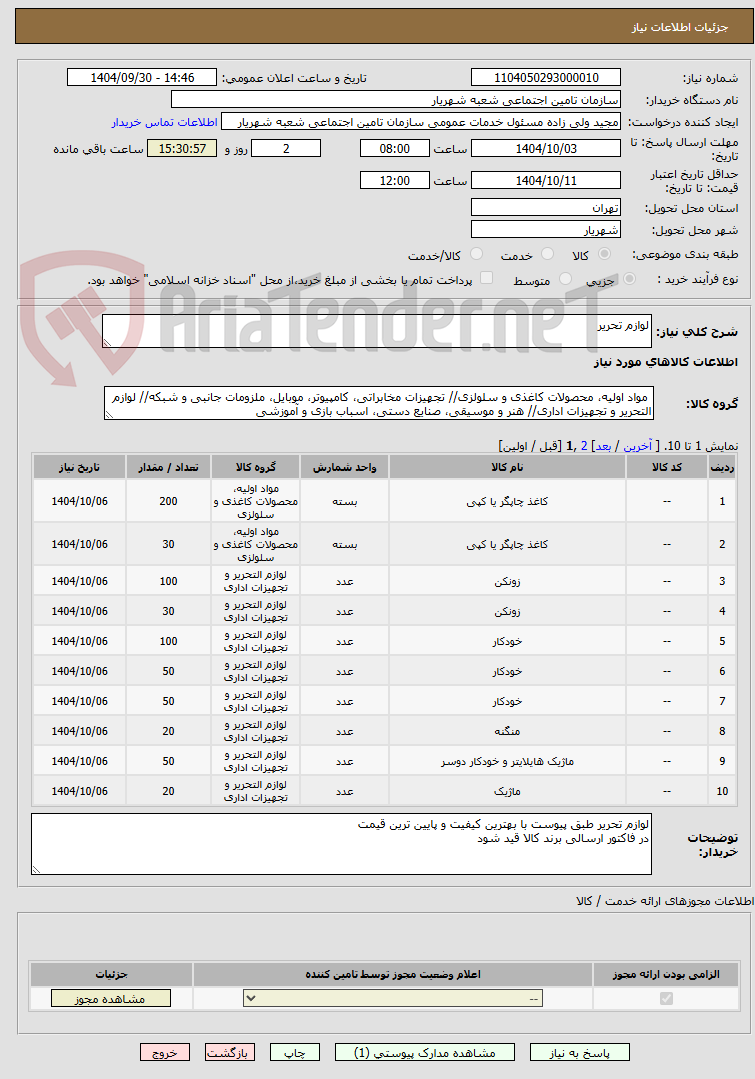Click the نام کالا column header
The height and width of the screenshot is (1079, 755).
pyautogui.click(x=507, y=467)
